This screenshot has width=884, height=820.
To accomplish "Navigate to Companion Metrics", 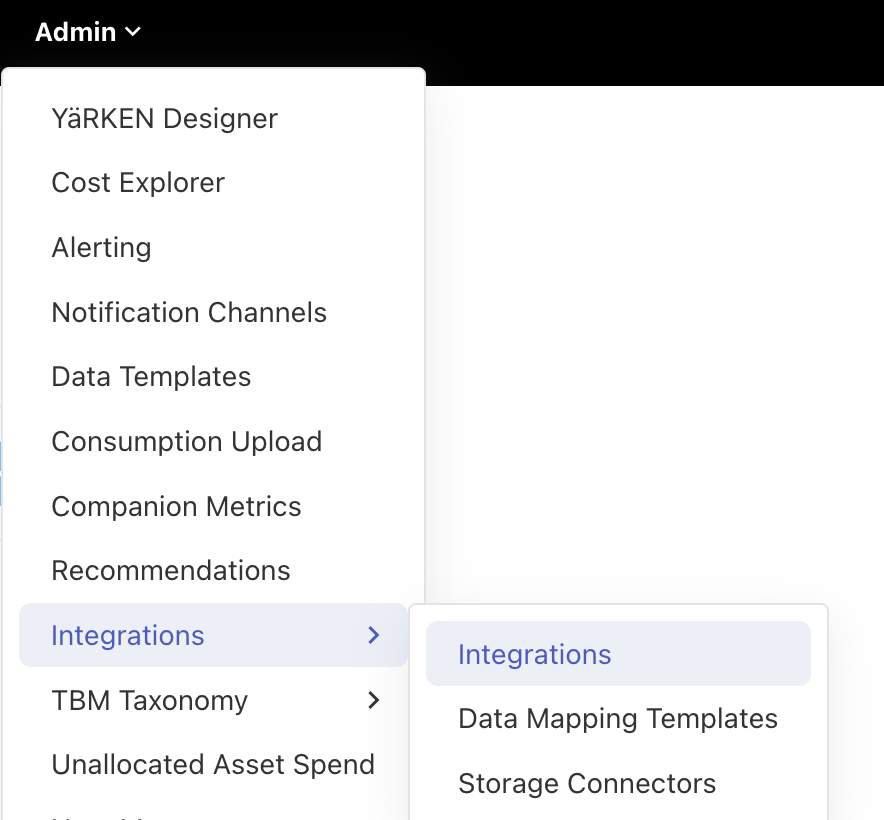I will click(176, 506).
